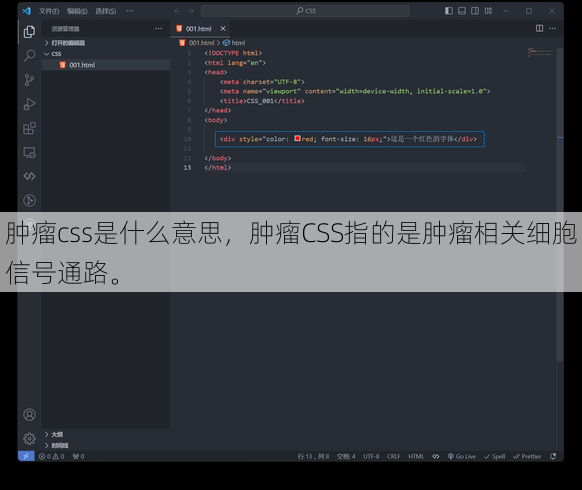This screenshot has width=582, height=490.
Task: Collapse the CSS folder
Action: (106, 54)
